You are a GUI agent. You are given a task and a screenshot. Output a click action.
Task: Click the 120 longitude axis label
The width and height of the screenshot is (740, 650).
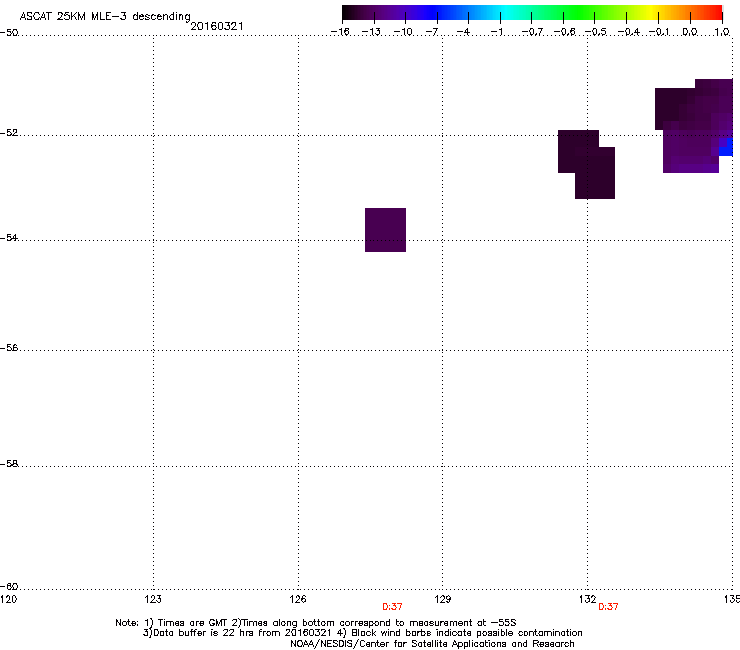point(8,599)
